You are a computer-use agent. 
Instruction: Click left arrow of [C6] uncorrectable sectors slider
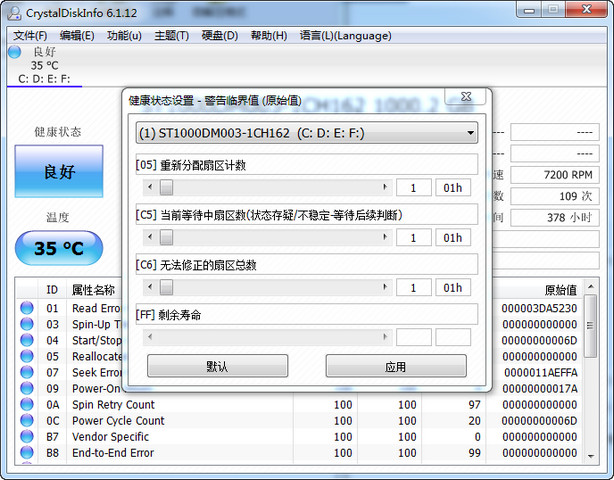pos(150,287)
